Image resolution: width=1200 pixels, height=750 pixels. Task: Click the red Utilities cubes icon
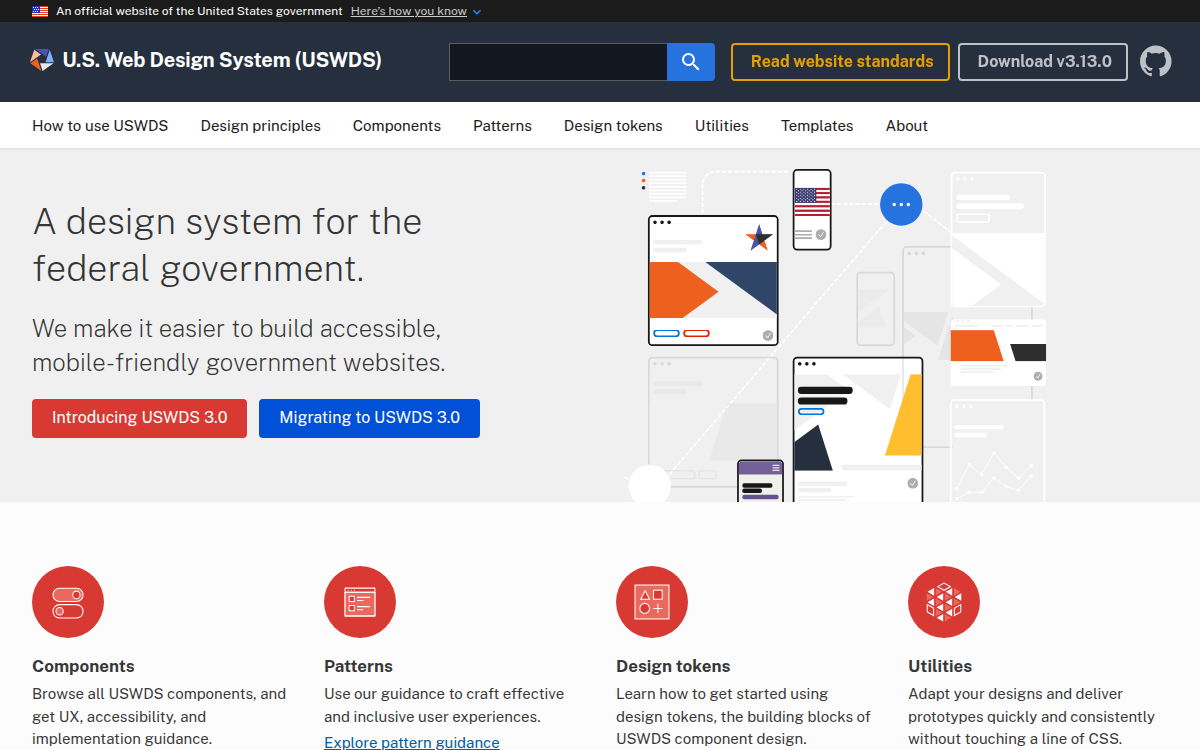[x=944, y=602]
